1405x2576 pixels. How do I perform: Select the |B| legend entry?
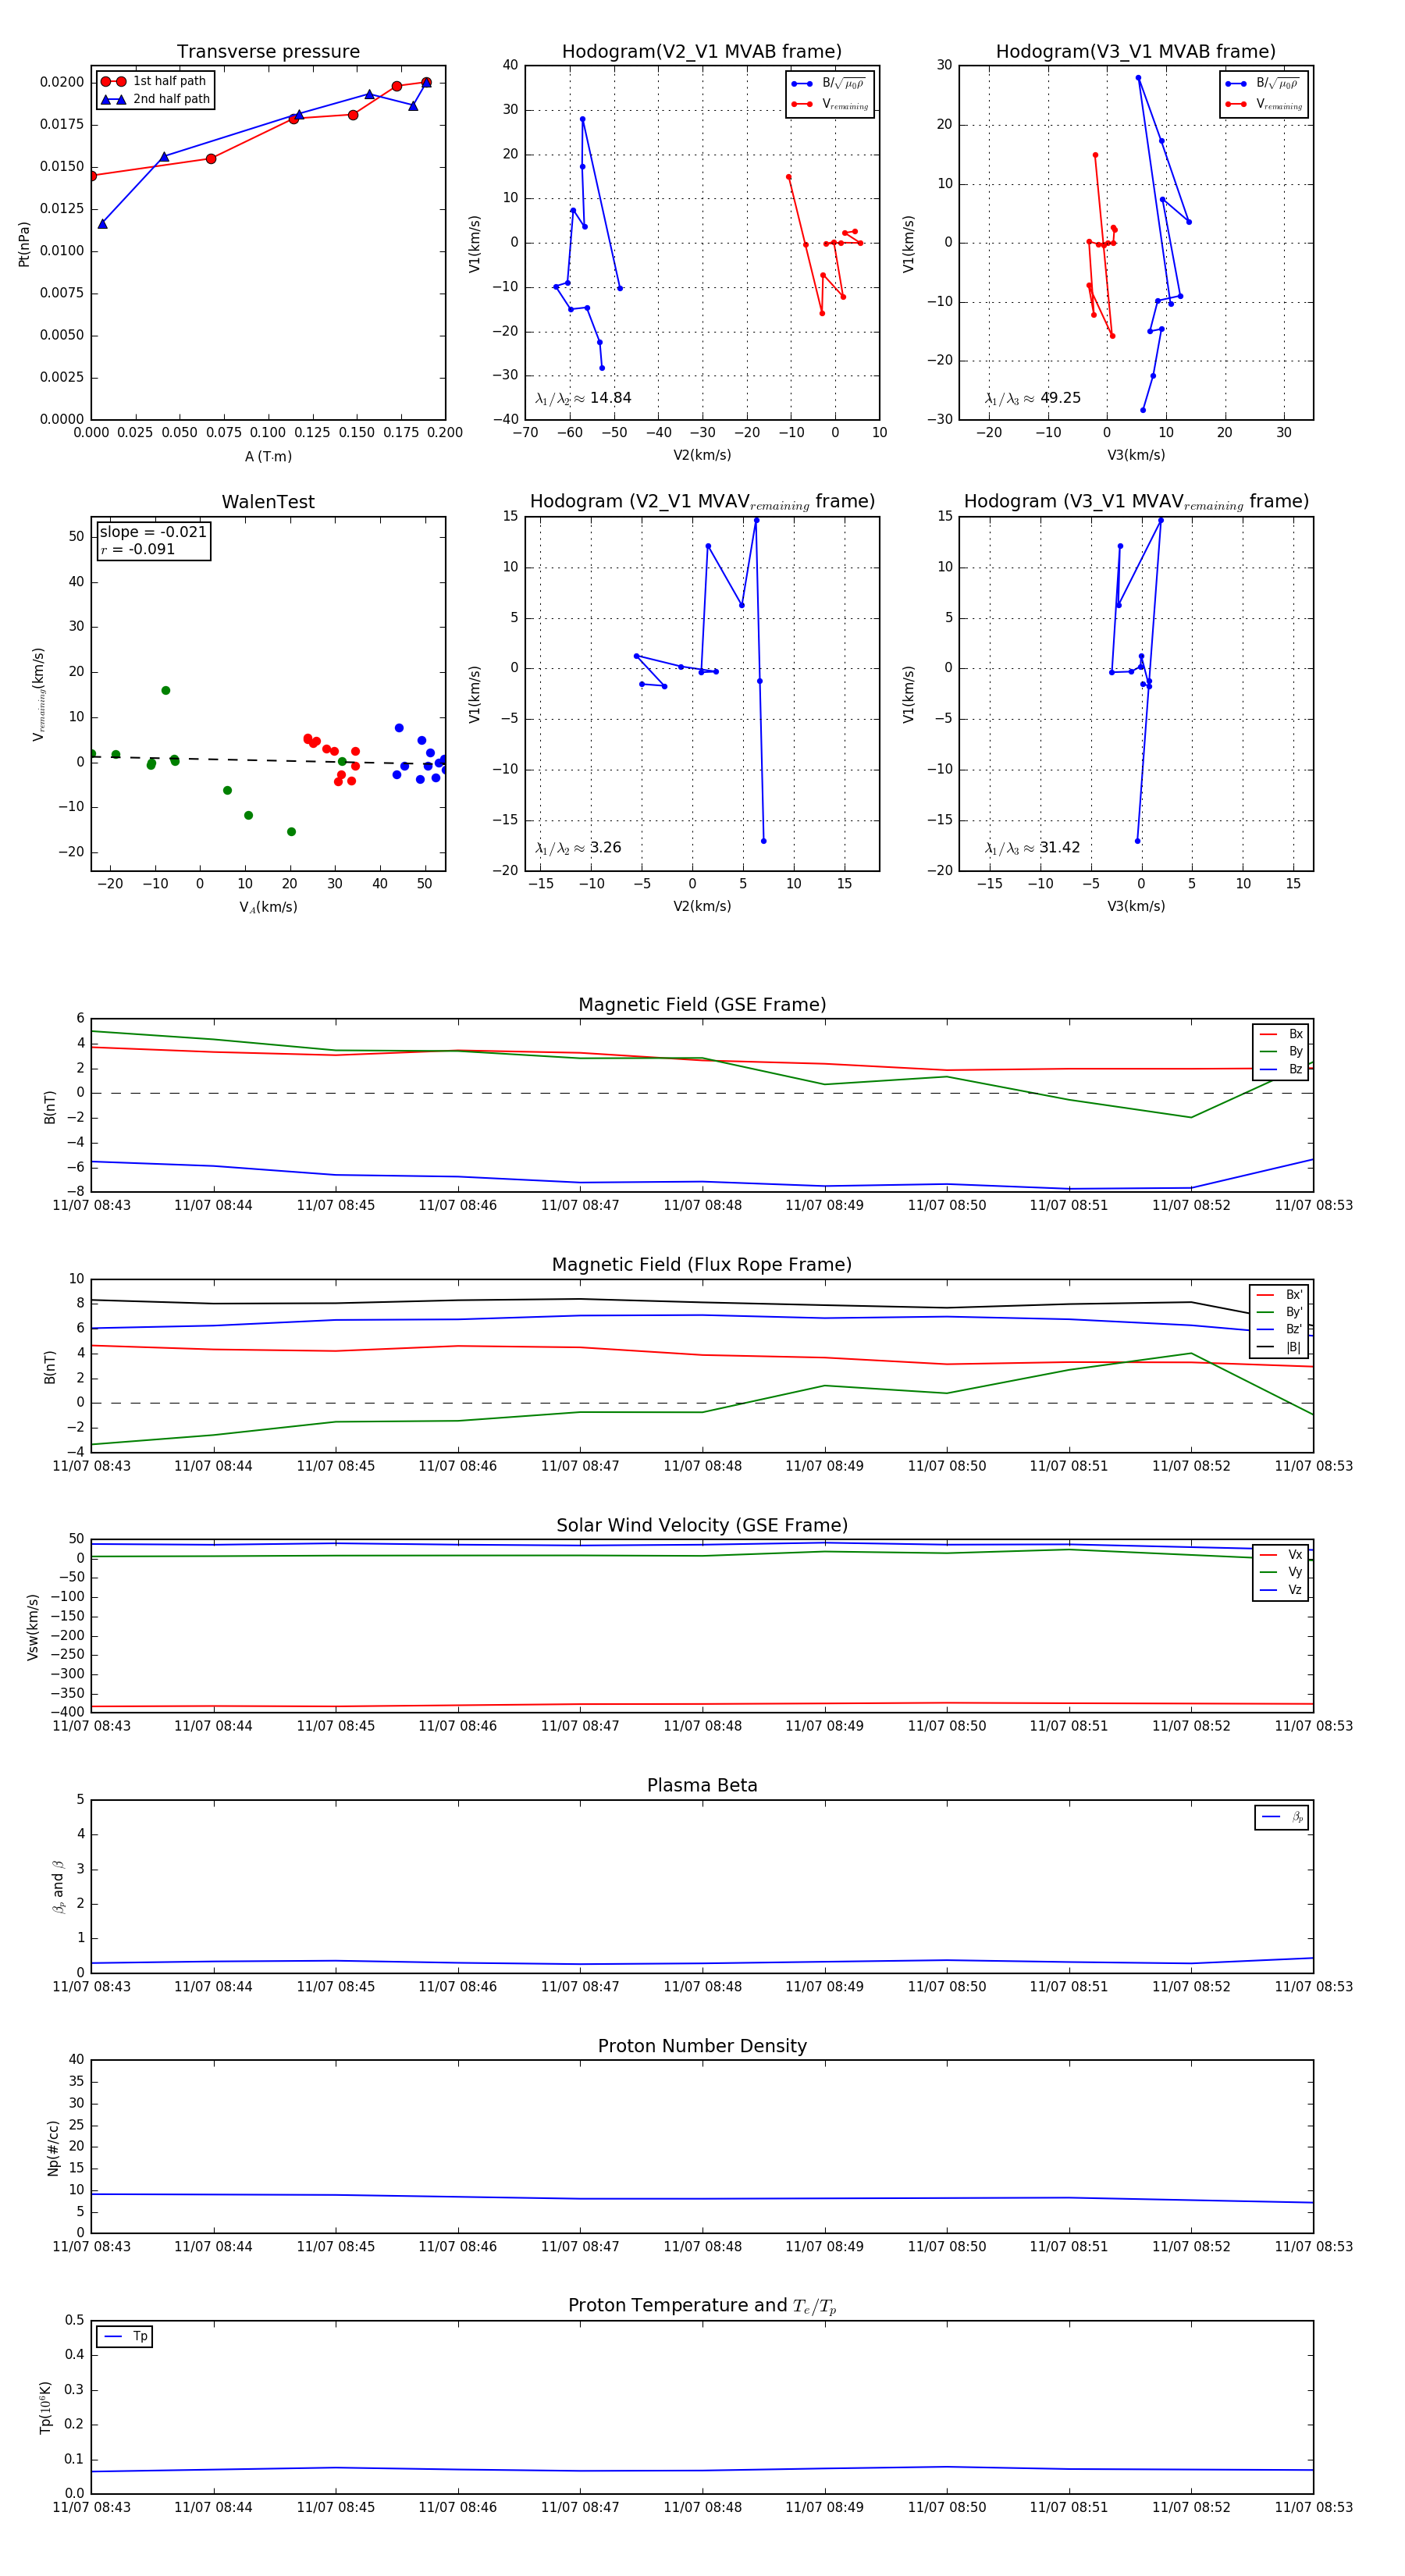[1279, 1347]
